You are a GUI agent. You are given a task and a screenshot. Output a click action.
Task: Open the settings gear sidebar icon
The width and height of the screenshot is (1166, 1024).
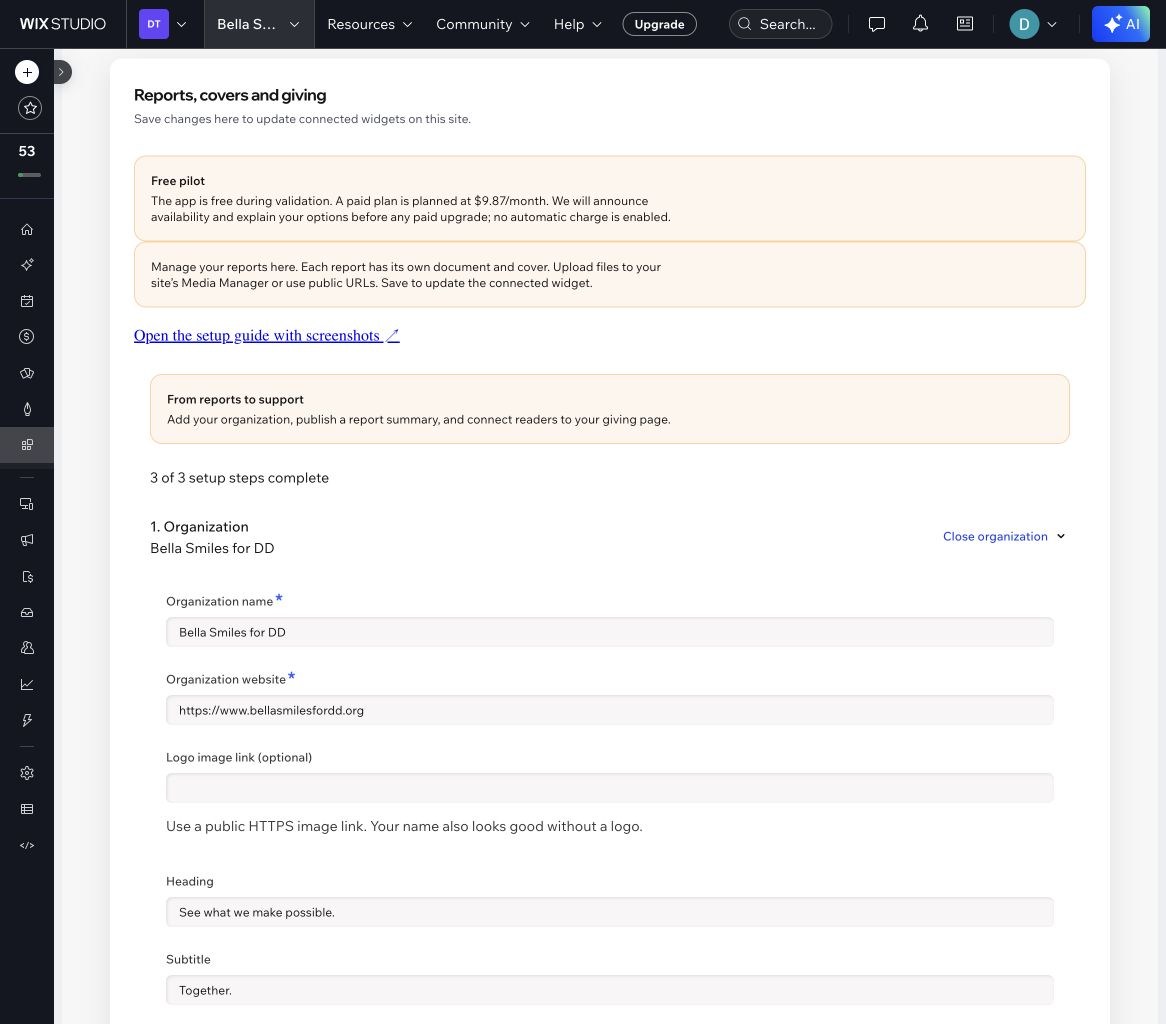[x=27, y=773]
